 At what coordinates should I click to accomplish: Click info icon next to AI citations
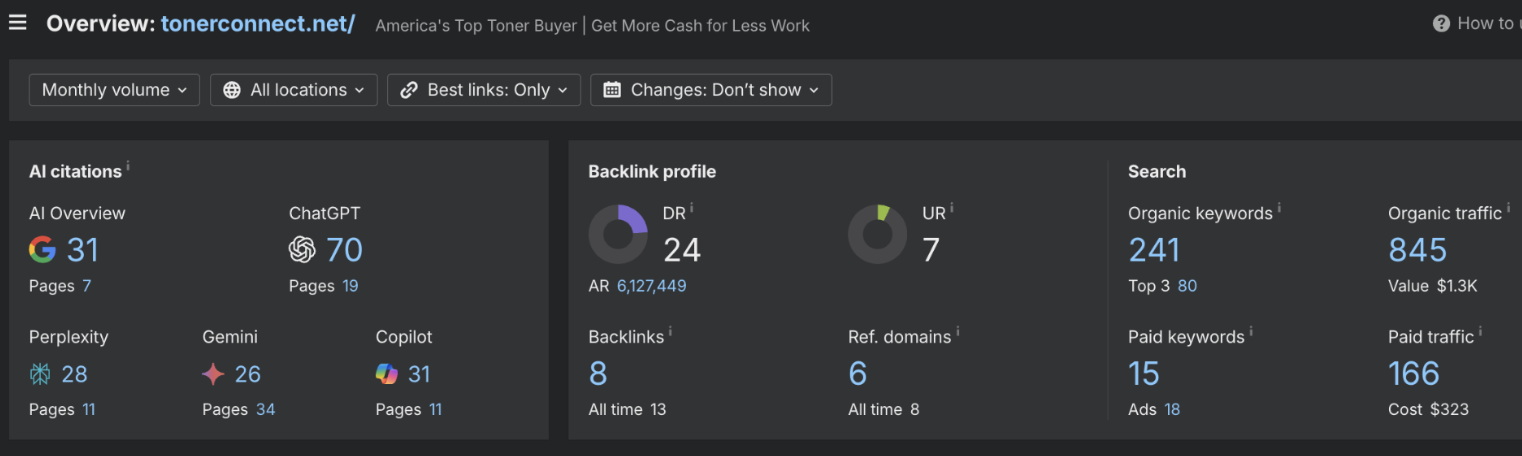coord(128,166)
